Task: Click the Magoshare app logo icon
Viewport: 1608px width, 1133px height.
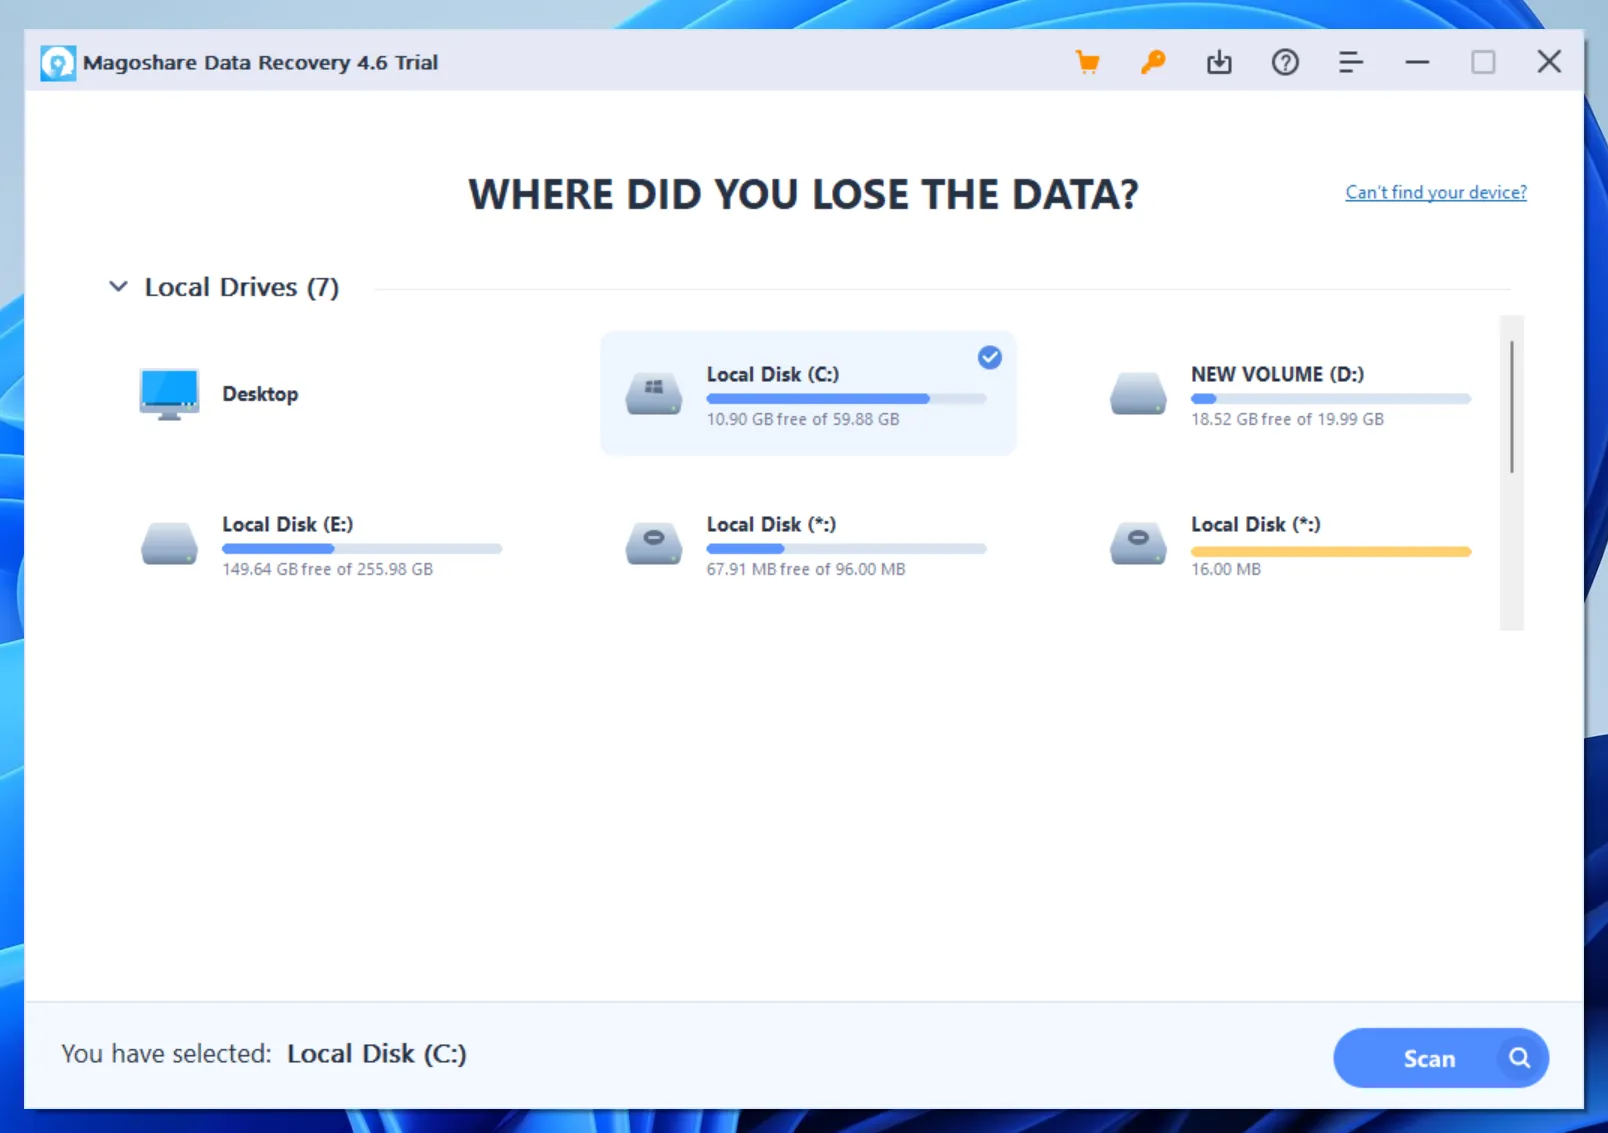Action: click(58, 63)
